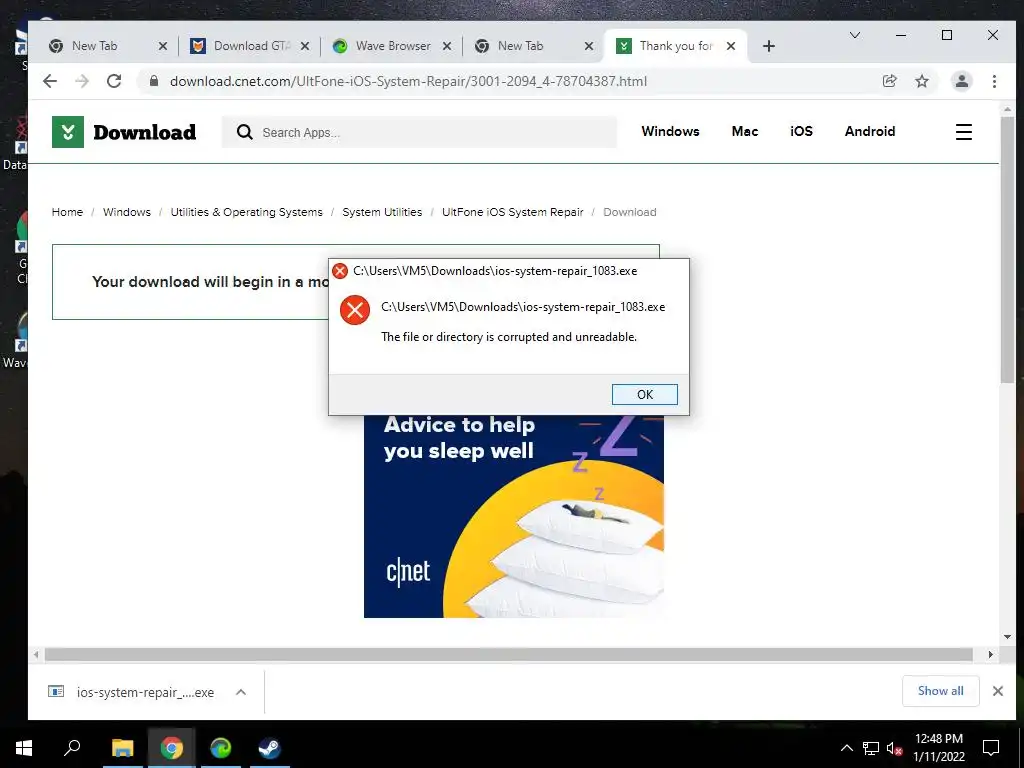Viewport: 1024px width, 768px height.
Task: Open the Chrome profile avatar
Action: 961,81
